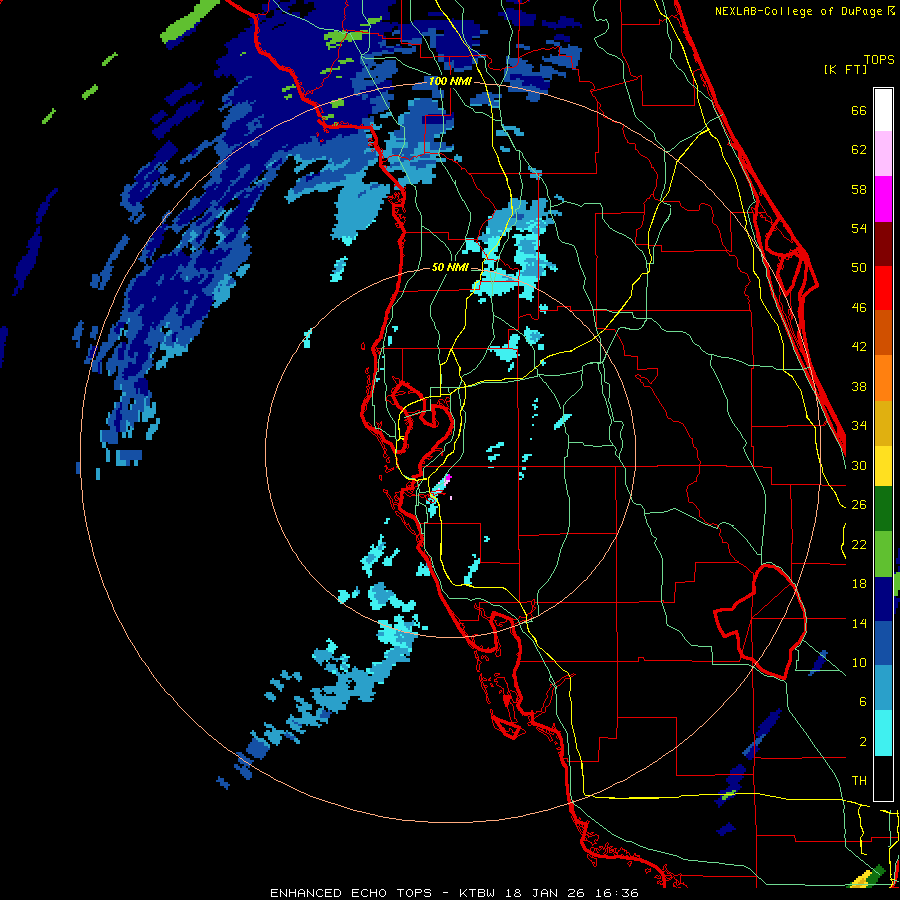This screenshot has width=900, height=900.
Task: Click the 50 NMI range ring label
Action: (449, 267)
